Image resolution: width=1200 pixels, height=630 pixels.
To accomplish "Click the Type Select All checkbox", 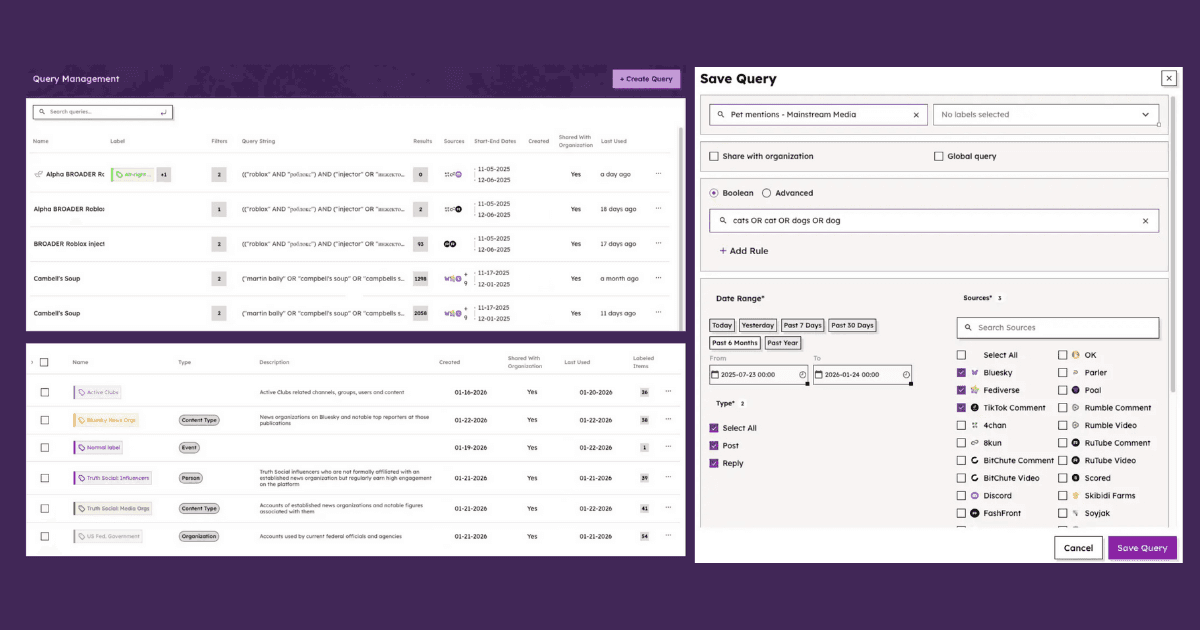I will pyautogui.click(x=714, y=428).
